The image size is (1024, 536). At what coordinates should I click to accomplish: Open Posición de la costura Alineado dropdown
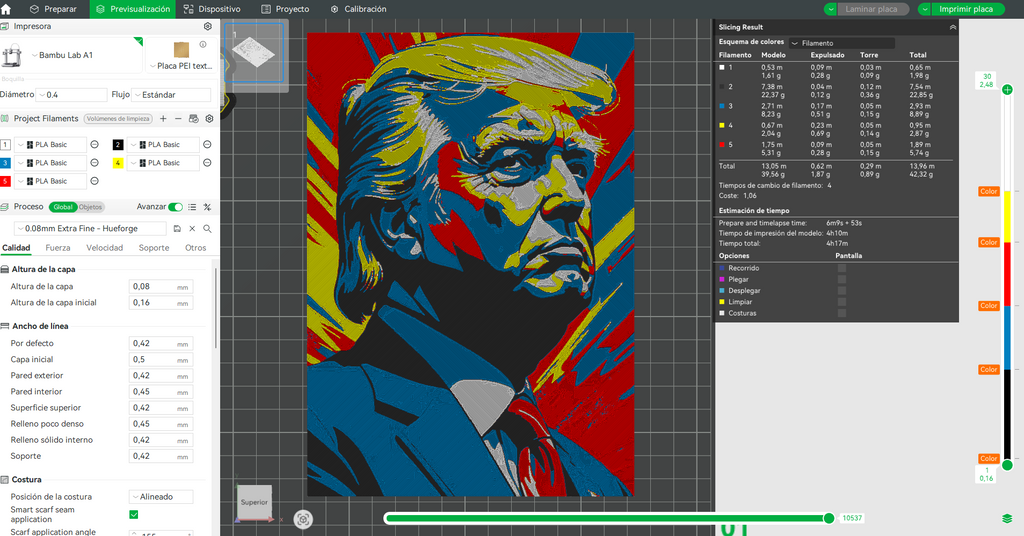(161, 497)
